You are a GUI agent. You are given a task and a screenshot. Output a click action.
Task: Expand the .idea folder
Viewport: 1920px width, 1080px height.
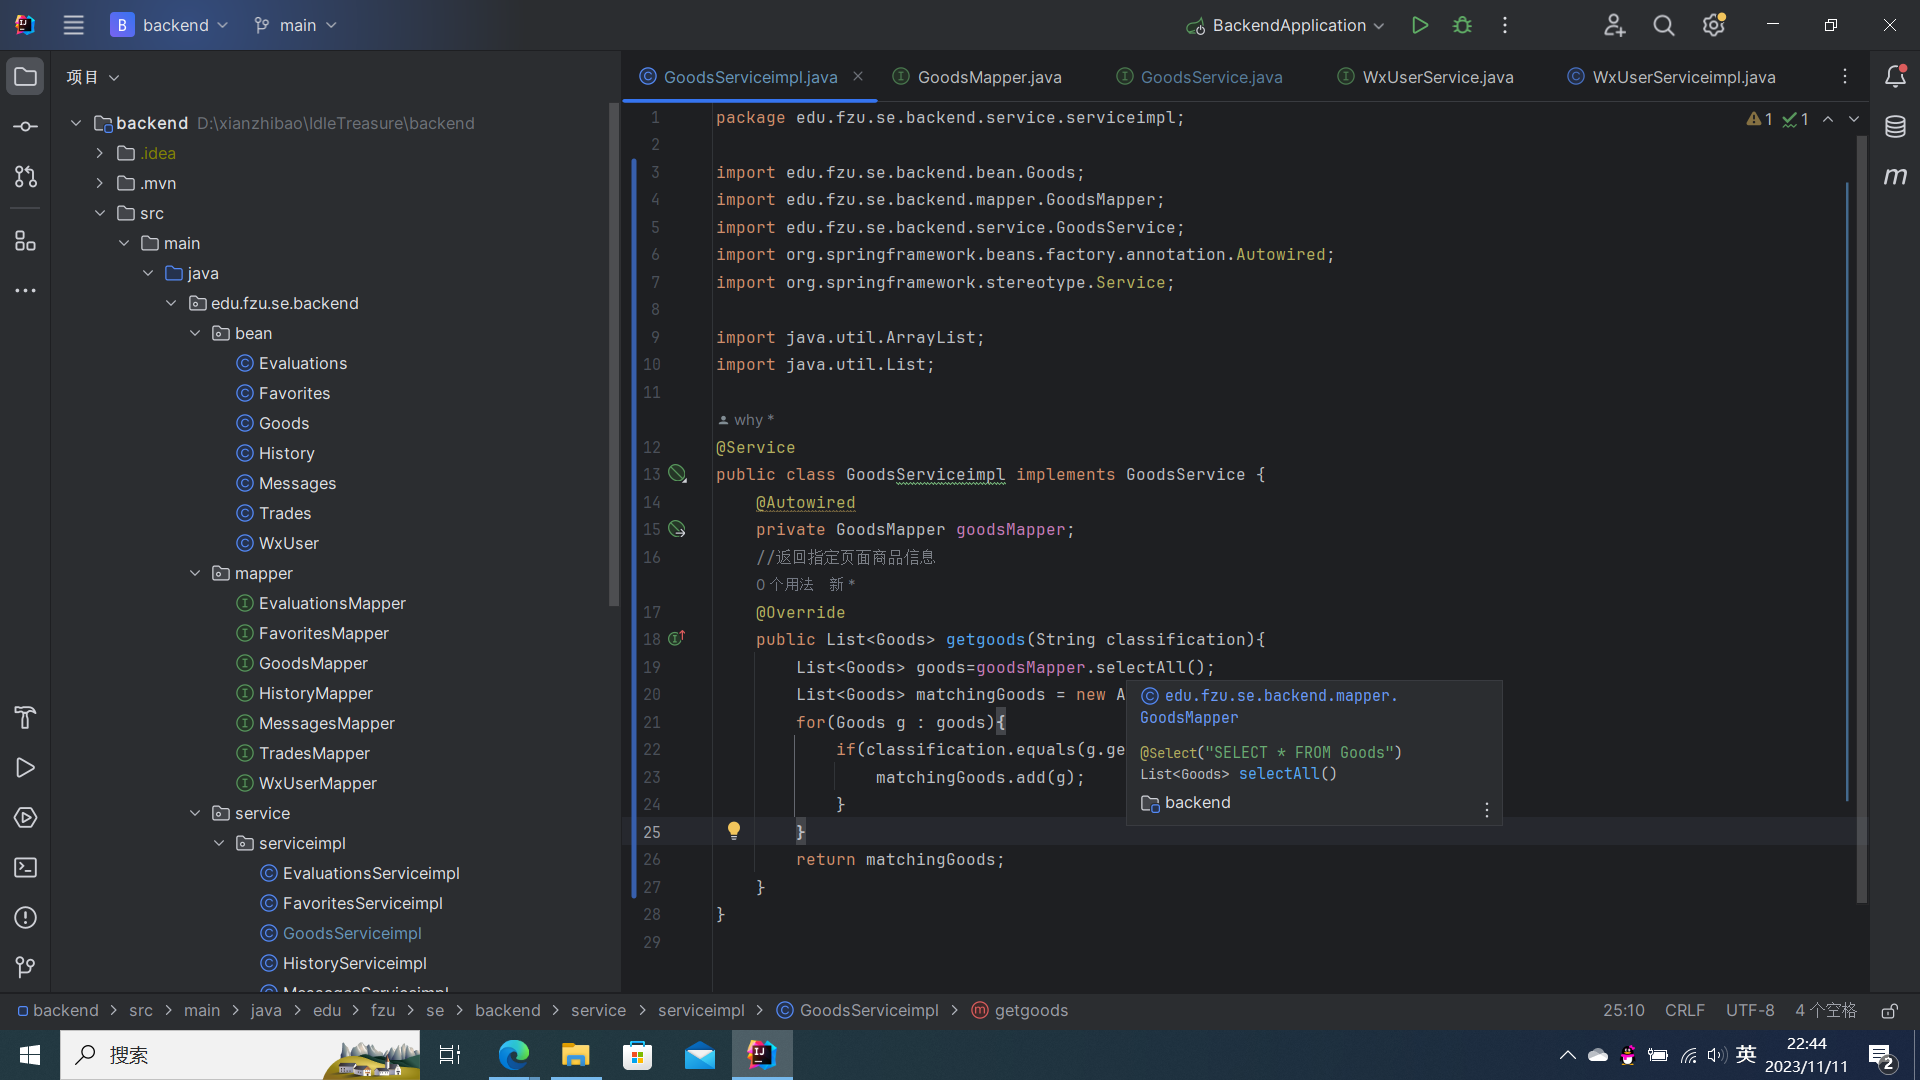(99, 153)
